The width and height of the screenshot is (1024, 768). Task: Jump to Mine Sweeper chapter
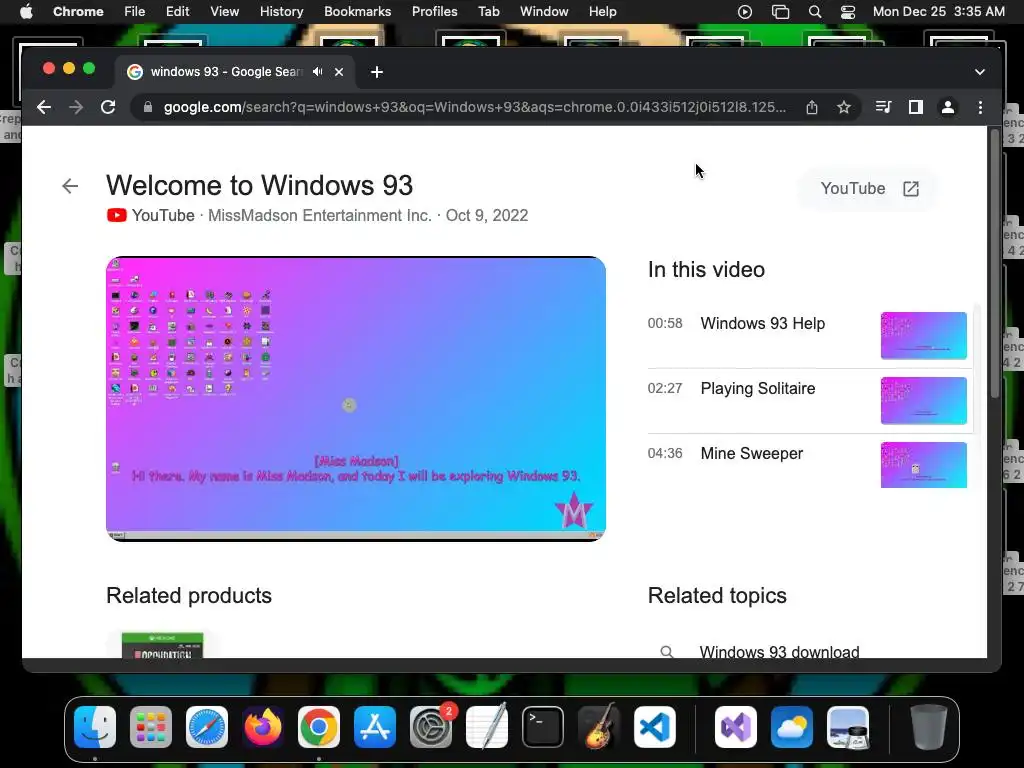[752, 453]
